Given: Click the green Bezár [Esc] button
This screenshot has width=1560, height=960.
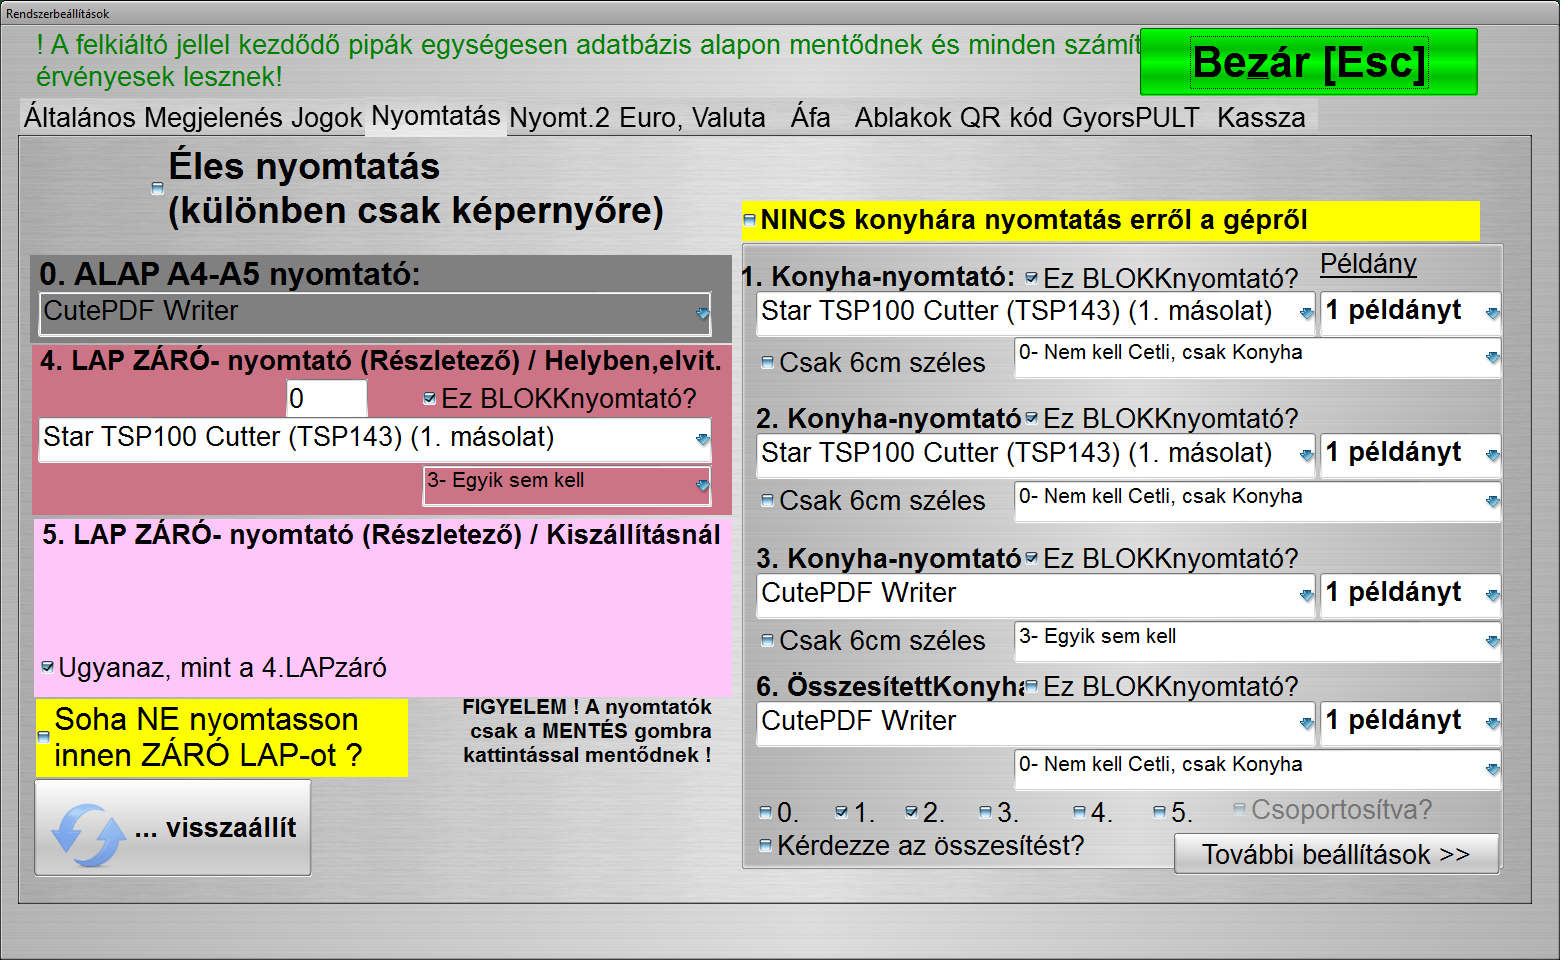Looking at the screenshot, I should click(x=1308, y=62).
